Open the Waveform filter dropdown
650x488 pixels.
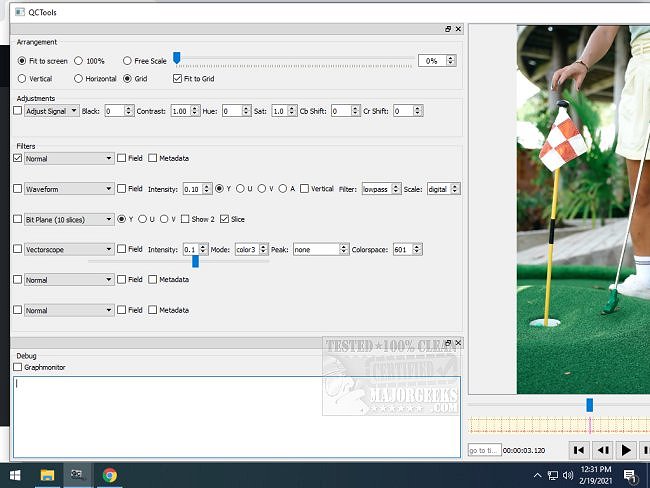(x=69, y=188)
